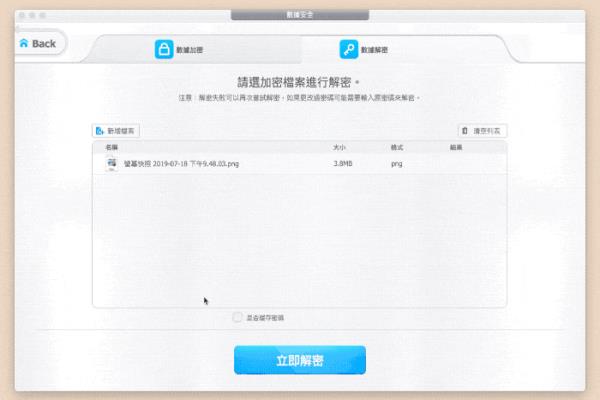Minimize the 數據安全 window
600x400 pixels.
coord(33,16)
